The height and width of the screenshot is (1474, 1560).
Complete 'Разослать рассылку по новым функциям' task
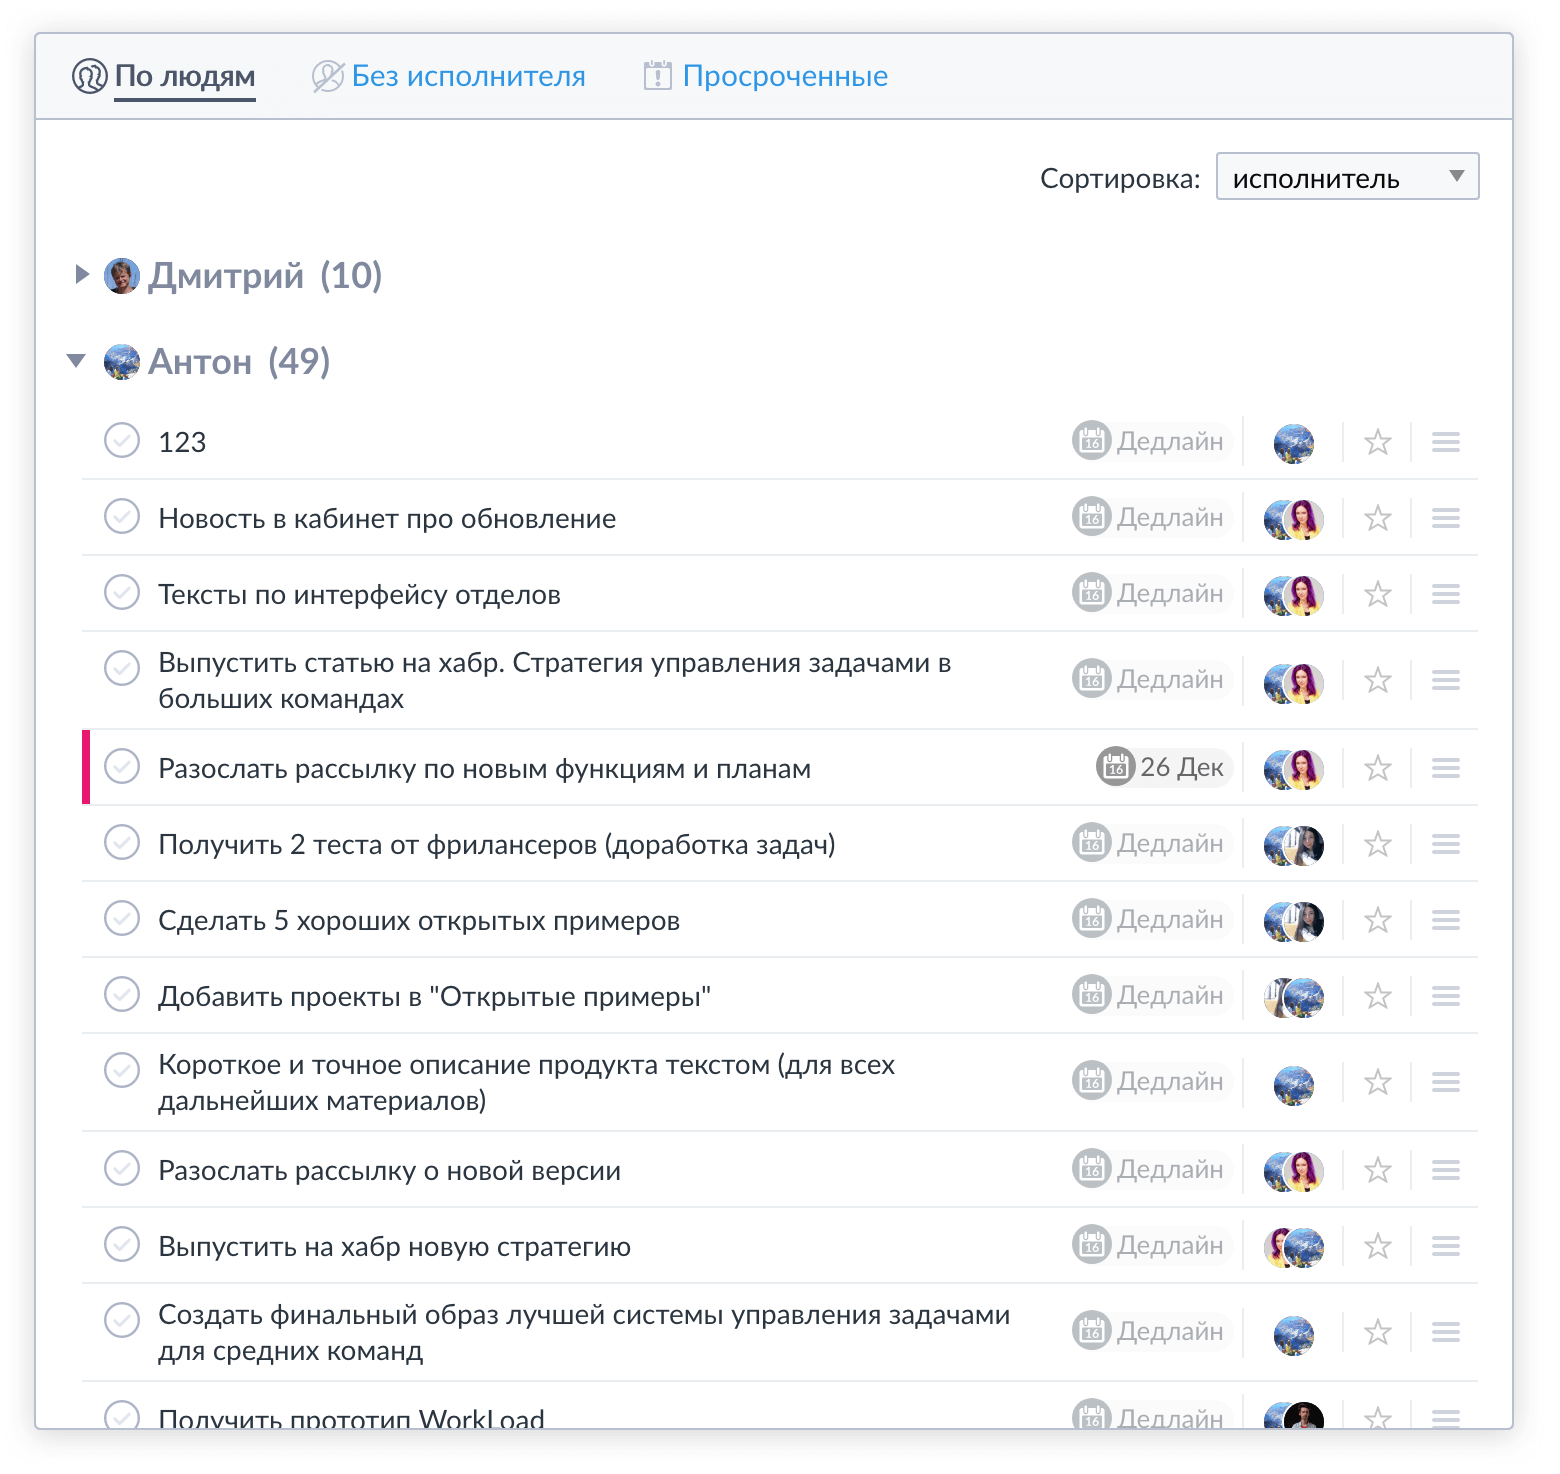click(122, 766)
